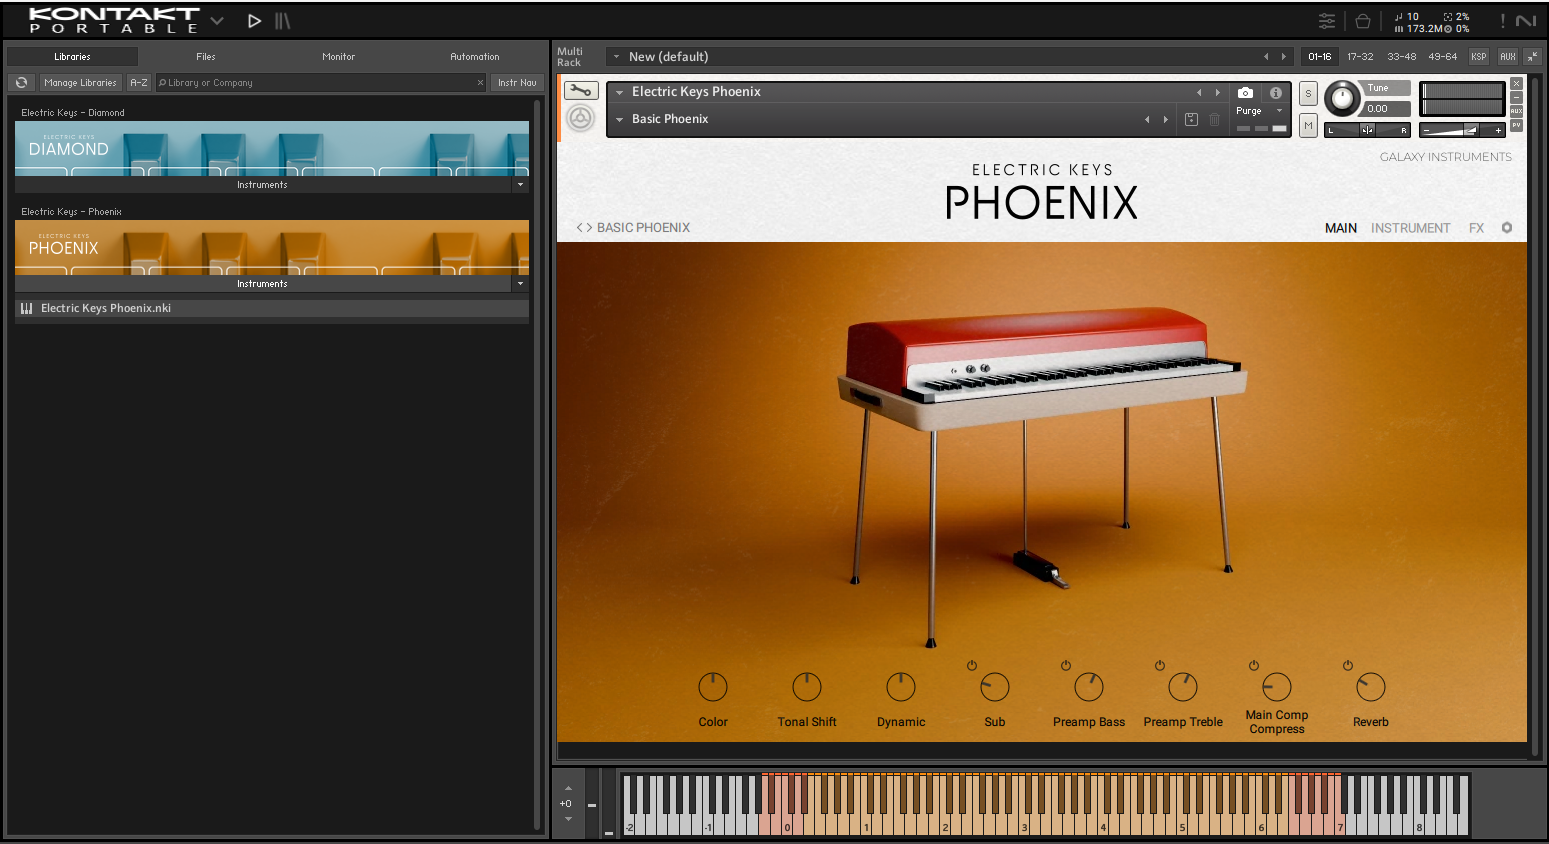Click the refresh libraries icon
Viewport: 1549px width, 844px height.
[21, 83]
